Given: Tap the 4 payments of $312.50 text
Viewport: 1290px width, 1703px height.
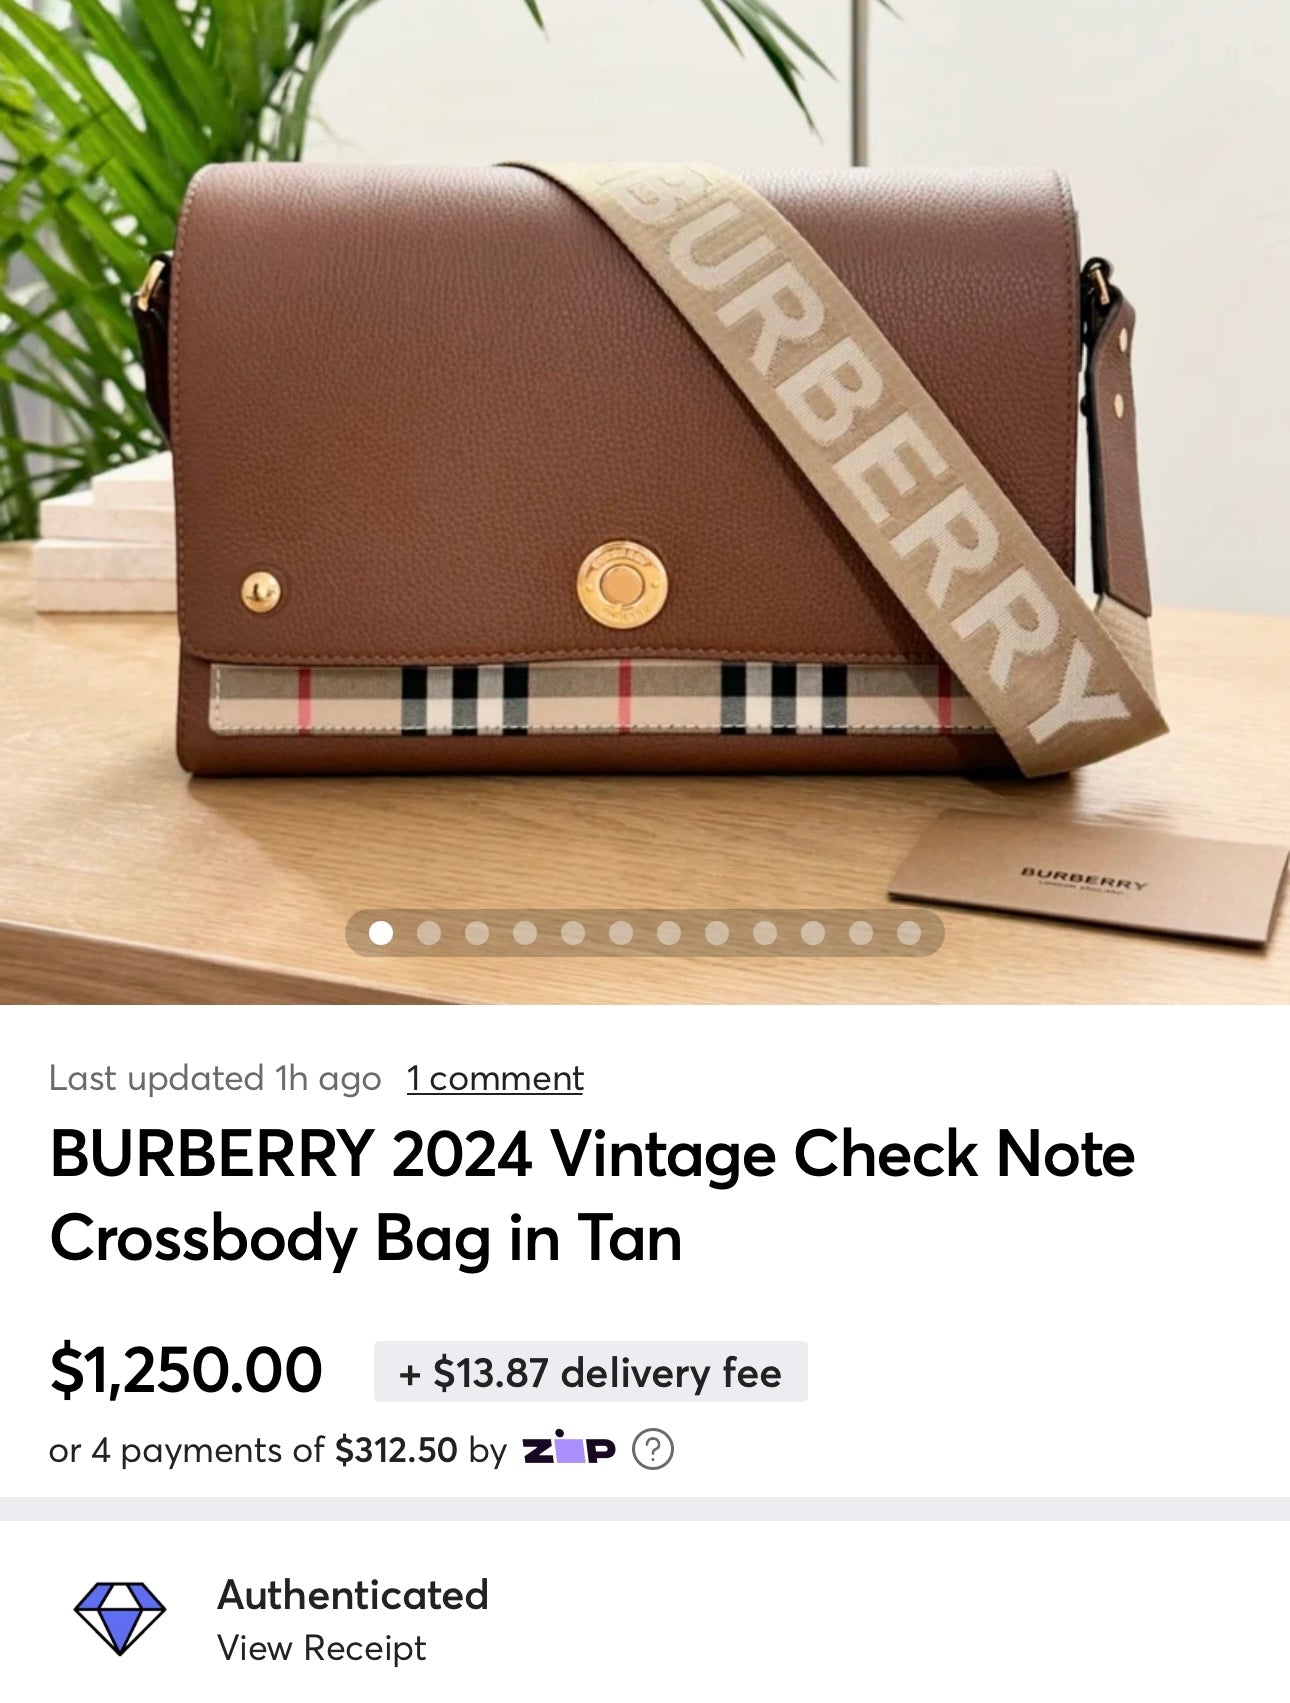Looking at the screenshot, I should [274, 1449].
